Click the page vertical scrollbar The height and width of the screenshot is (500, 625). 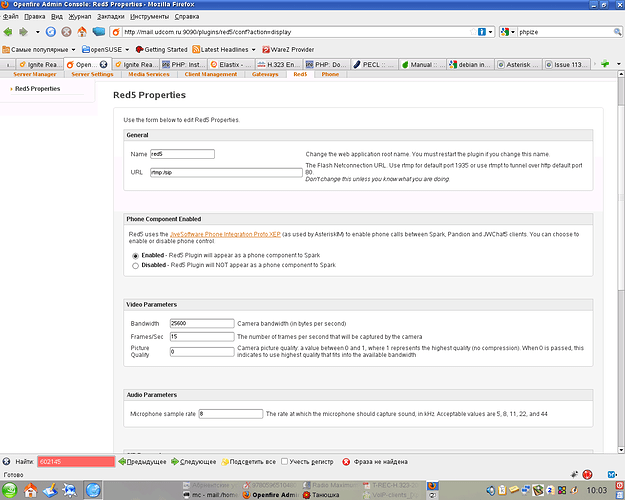click(621, 262)
